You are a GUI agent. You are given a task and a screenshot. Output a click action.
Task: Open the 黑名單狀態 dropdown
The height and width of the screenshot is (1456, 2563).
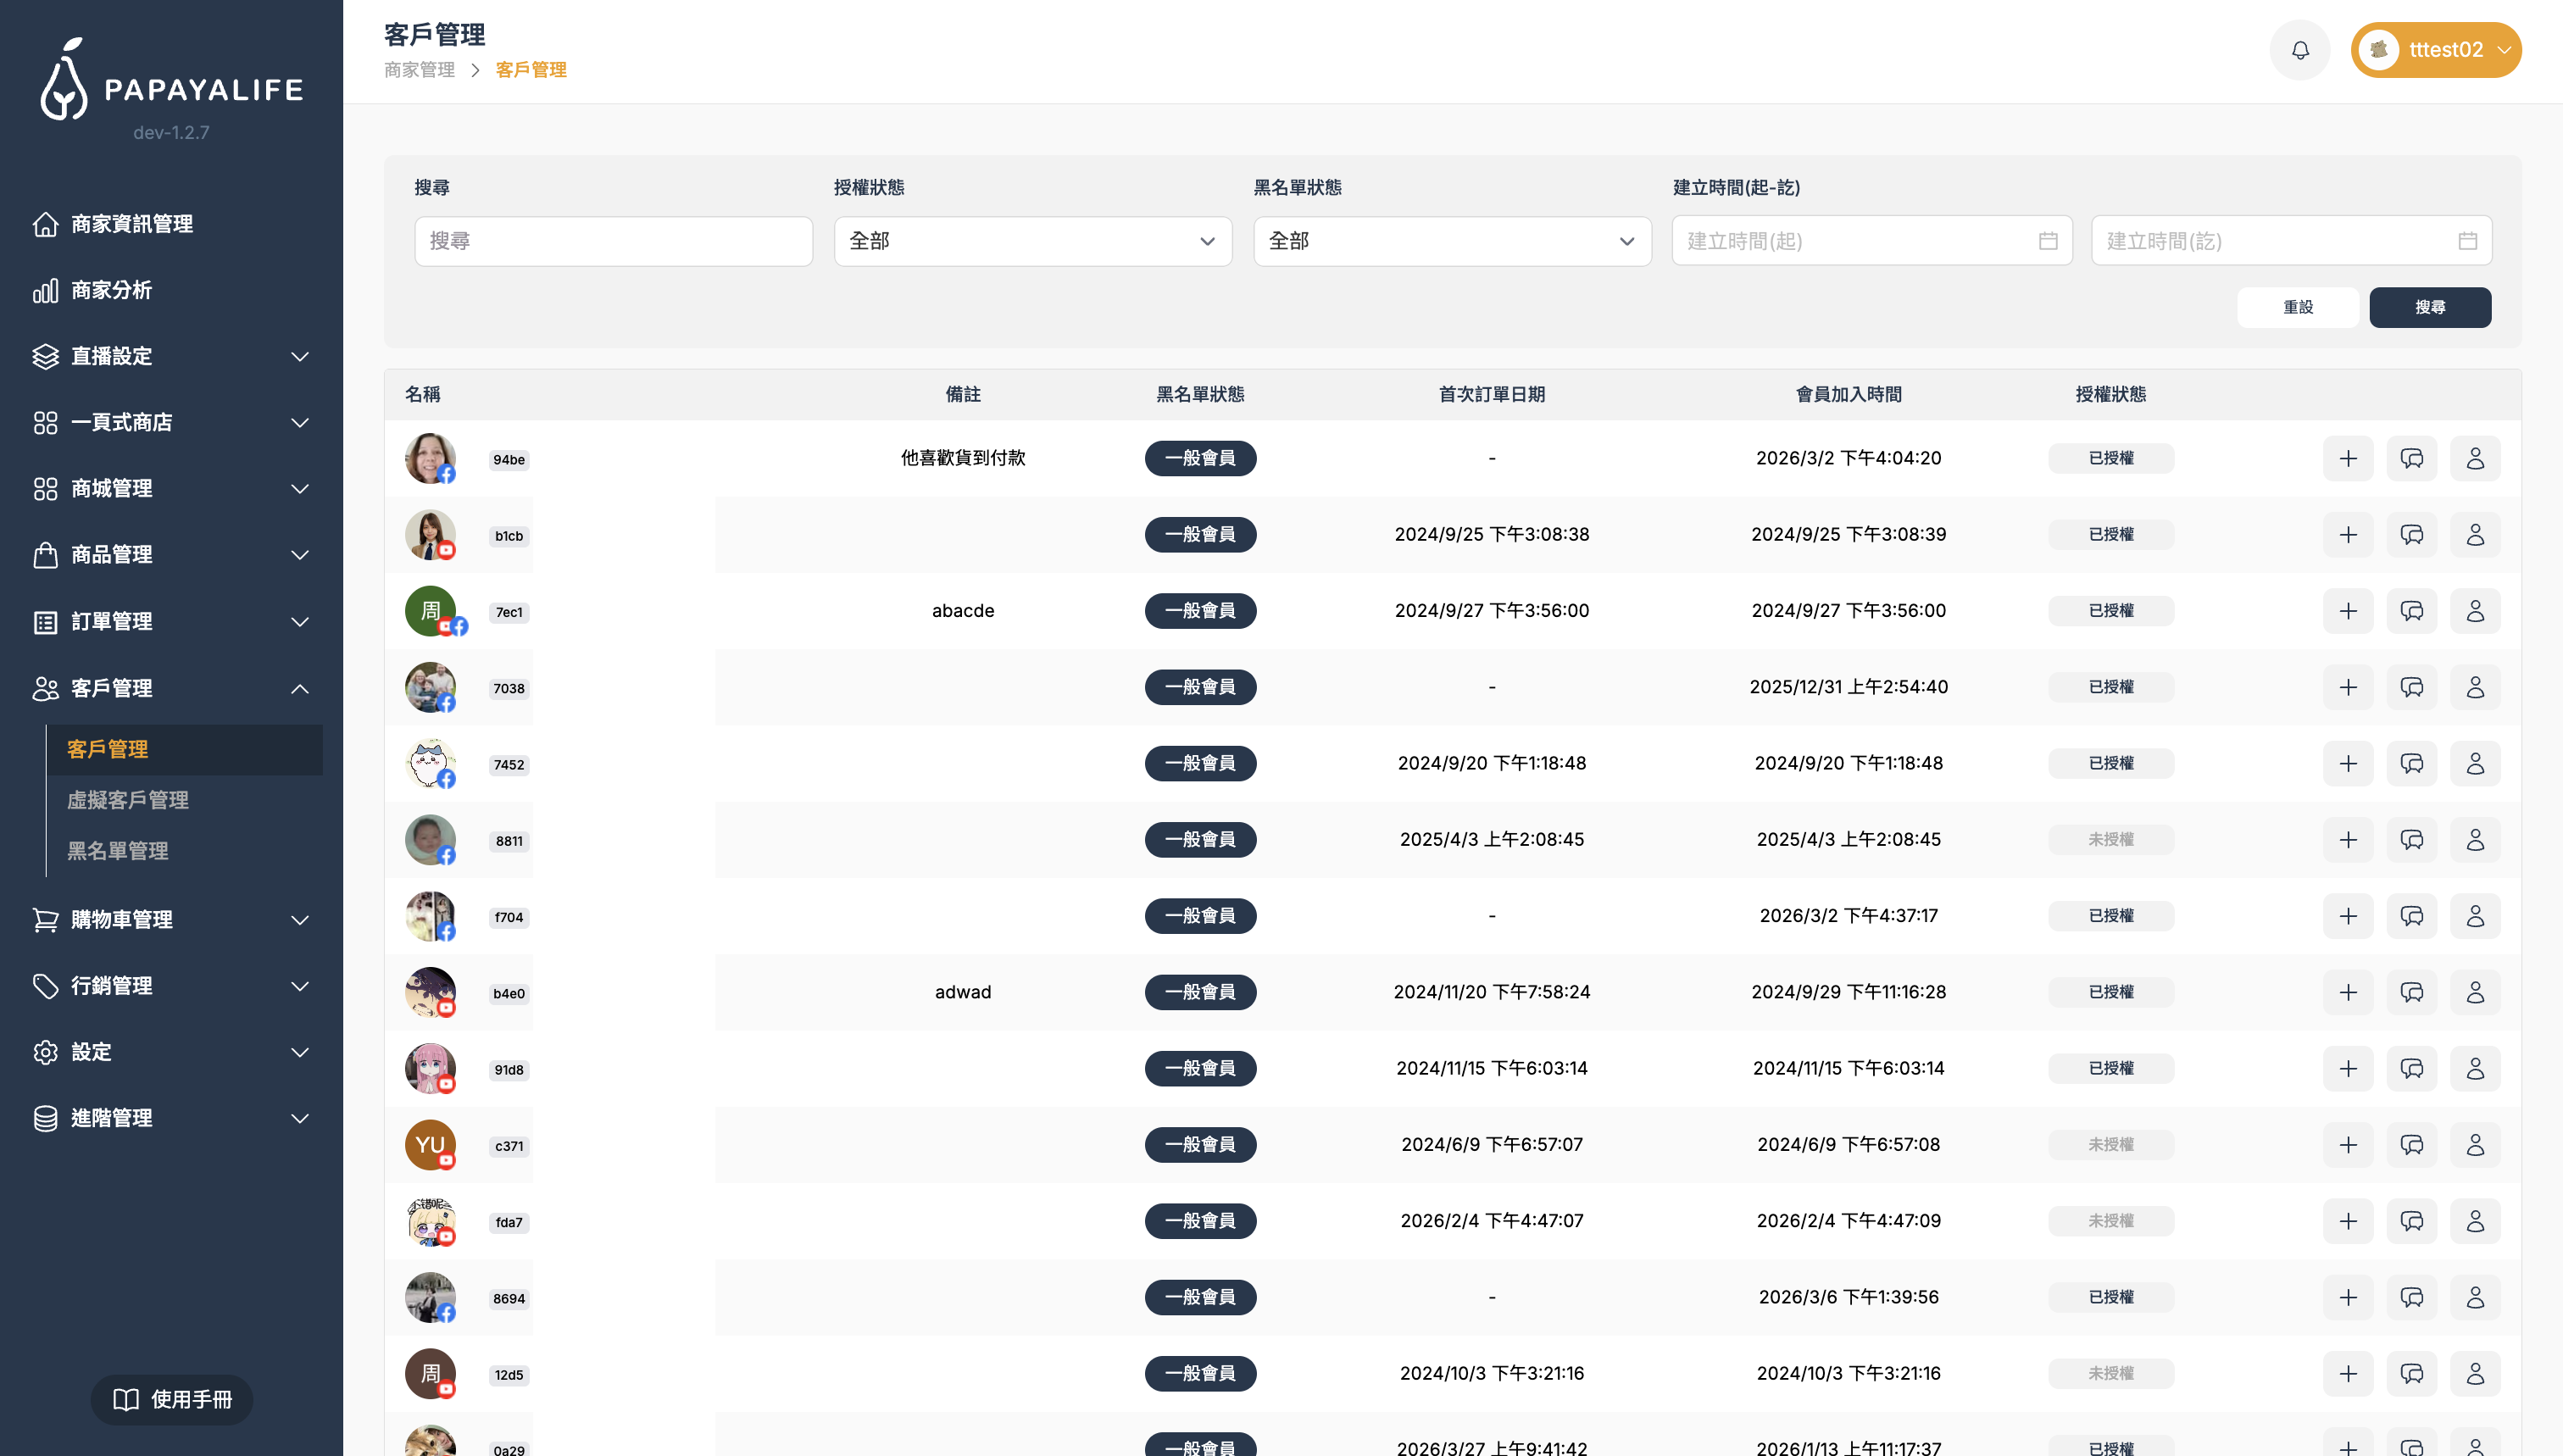(1451, 241)
